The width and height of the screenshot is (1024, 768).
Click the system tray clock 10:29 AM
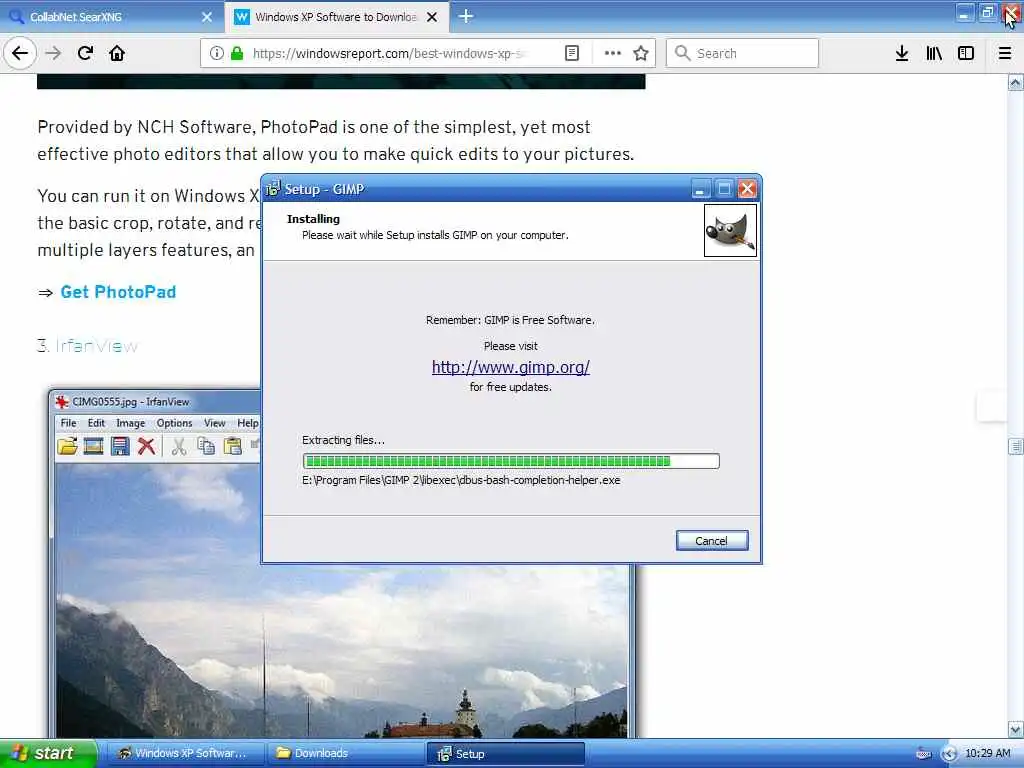tap(987, 753)
